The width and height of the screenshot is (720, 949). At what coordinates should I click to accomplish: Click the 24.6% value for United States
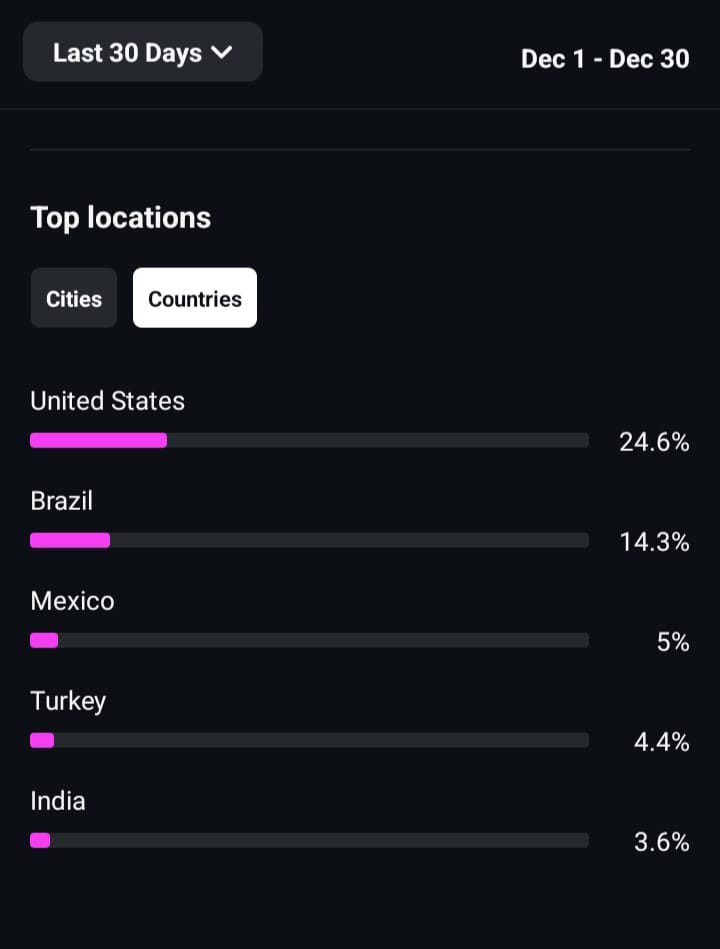click(x=654, y=442)
